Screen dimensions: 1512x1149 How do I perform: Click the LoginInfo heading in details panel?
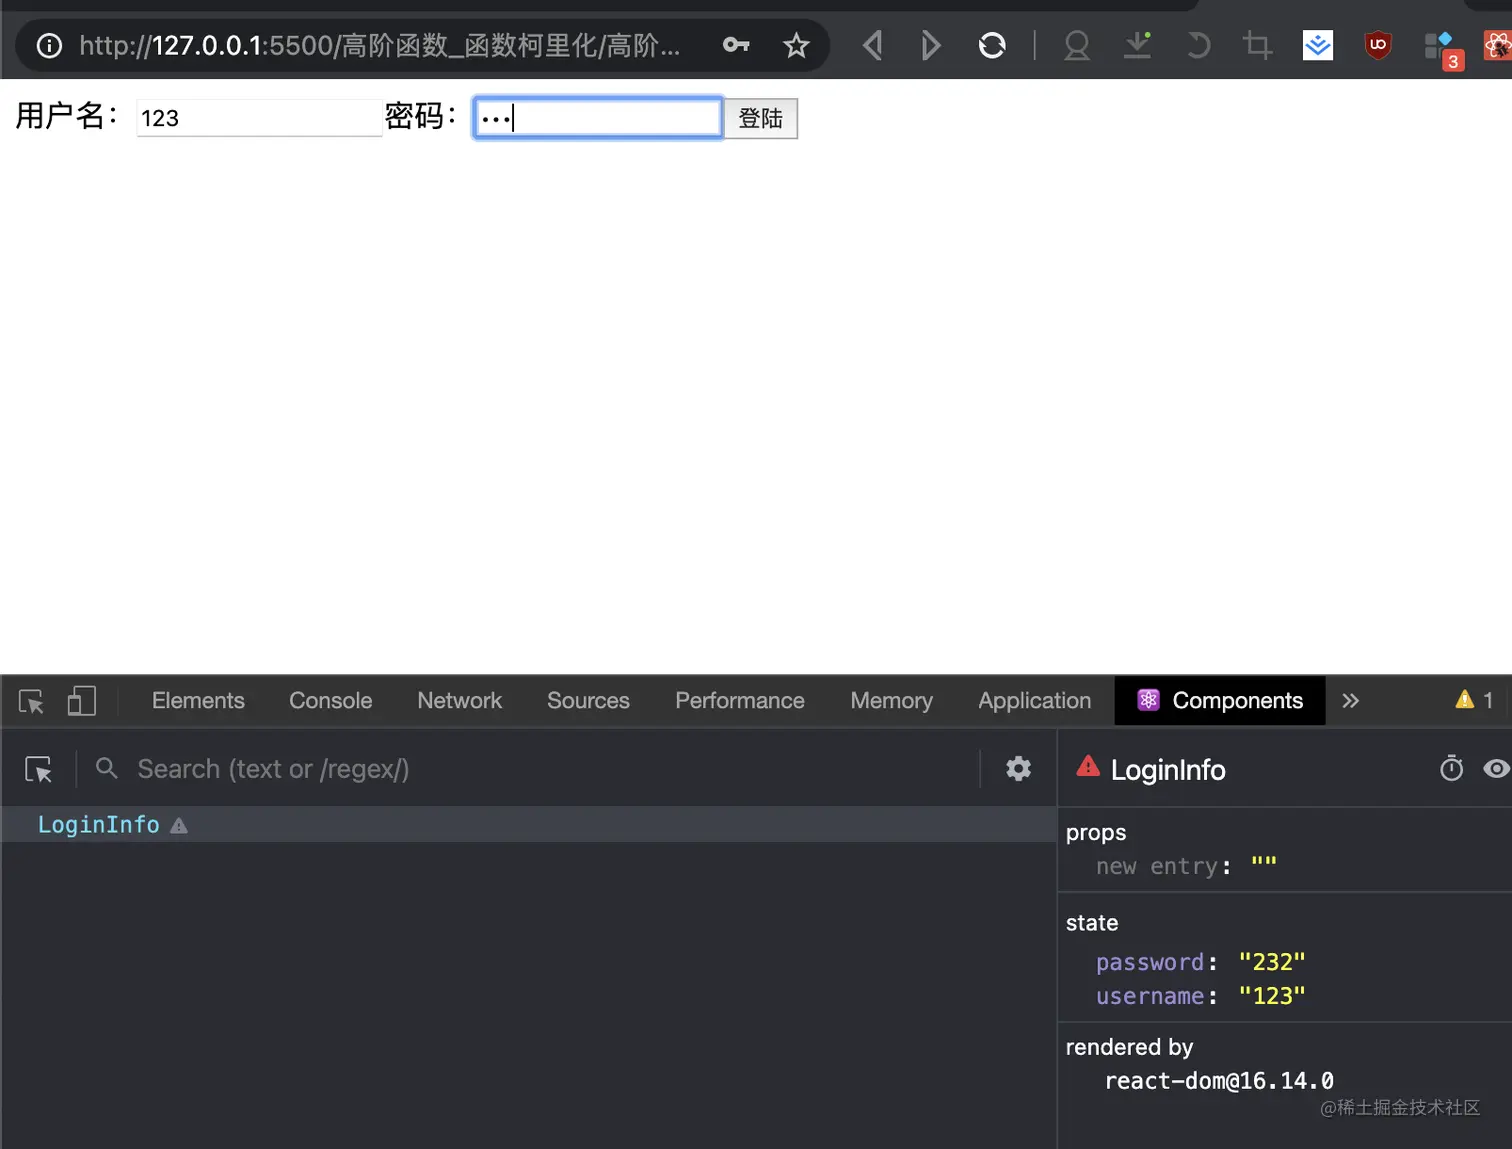(x=1168, y=770)
